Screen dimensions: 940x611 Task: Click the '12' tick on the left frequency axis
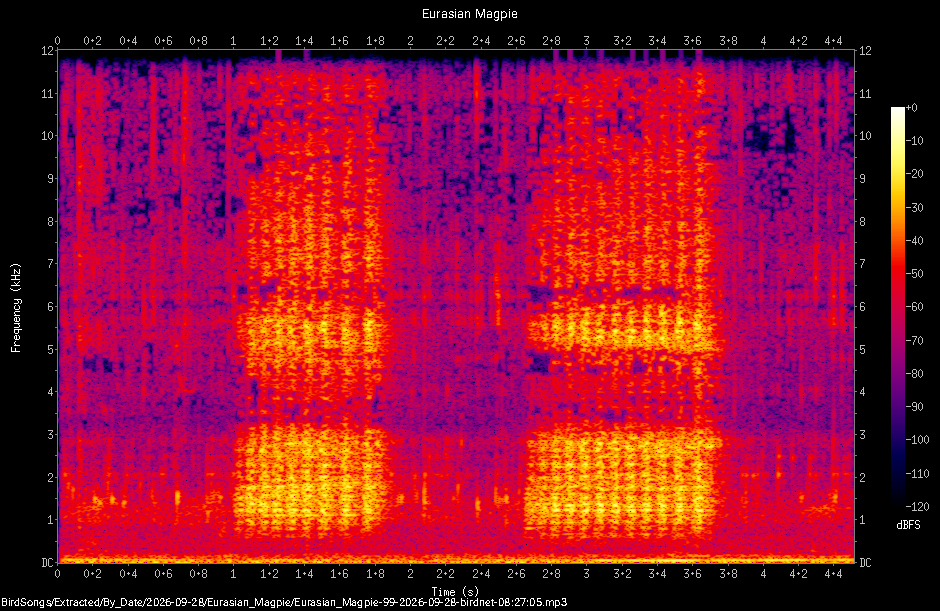[47, 51]
